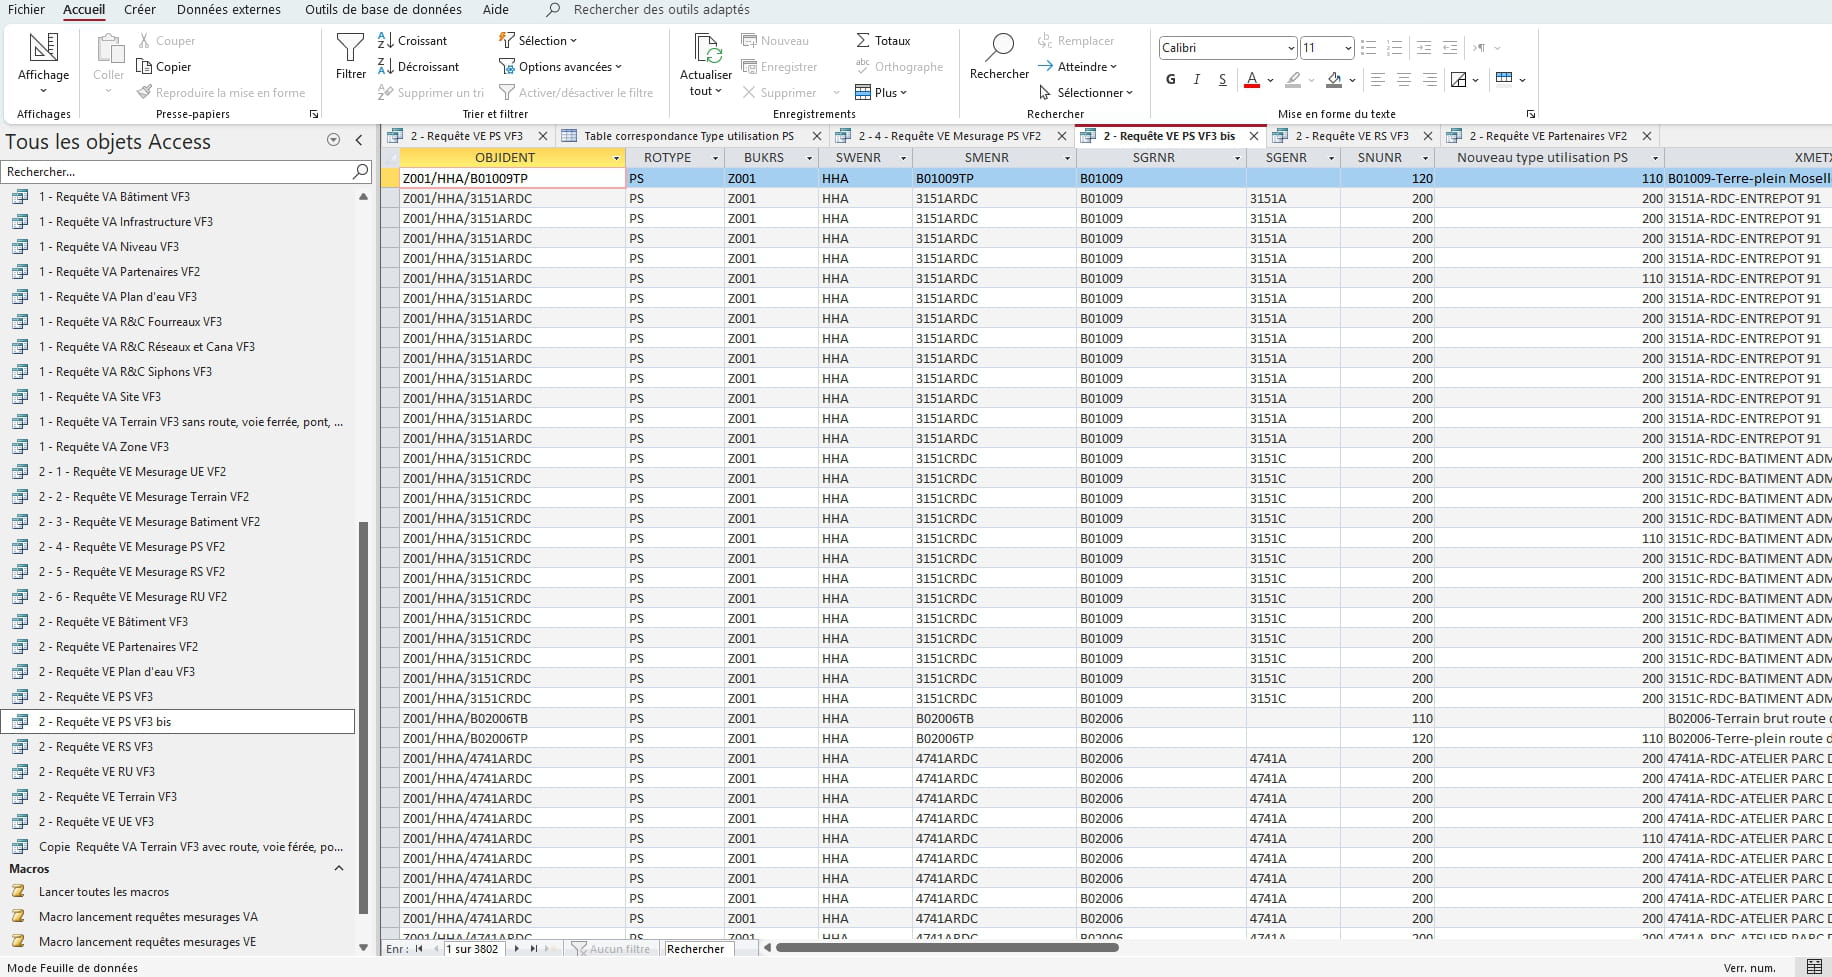Open the font color picker arrow
This screenshot has width=1832, height=977.
[1270, 80]
